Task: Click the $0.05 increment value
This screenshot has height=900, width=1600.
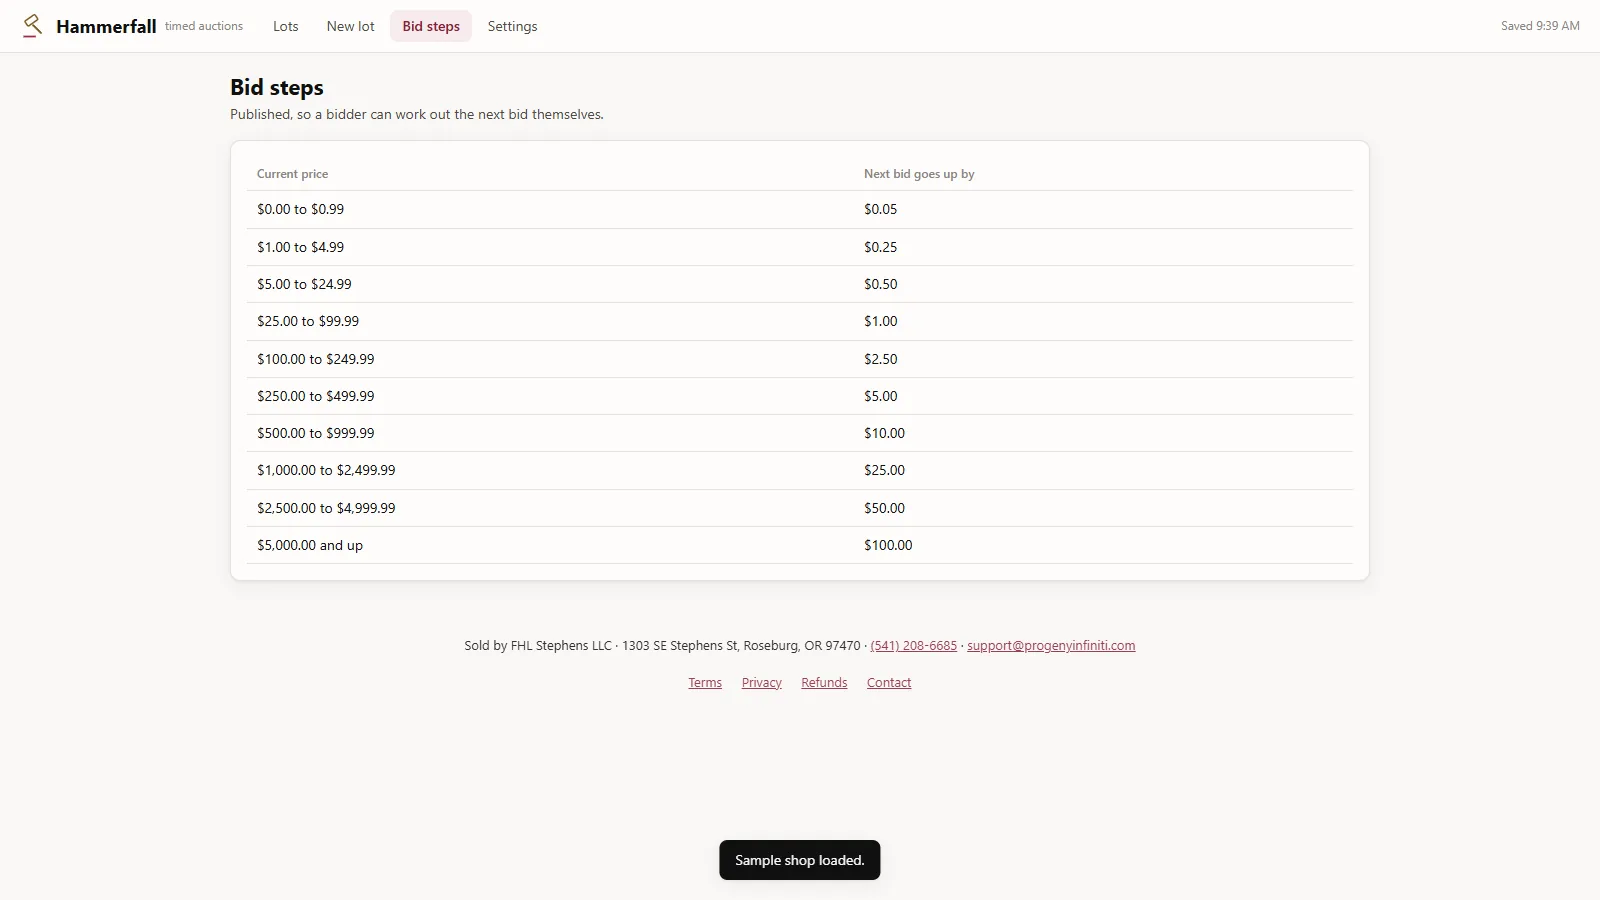Action: click(x=881, y=210)
